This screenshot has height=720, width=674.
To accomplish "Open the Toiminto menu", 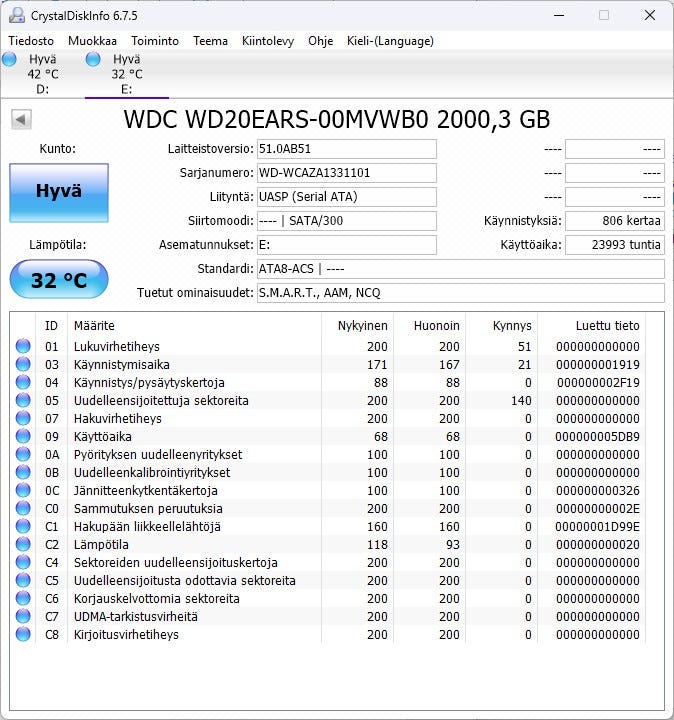I will pos(155,41).
